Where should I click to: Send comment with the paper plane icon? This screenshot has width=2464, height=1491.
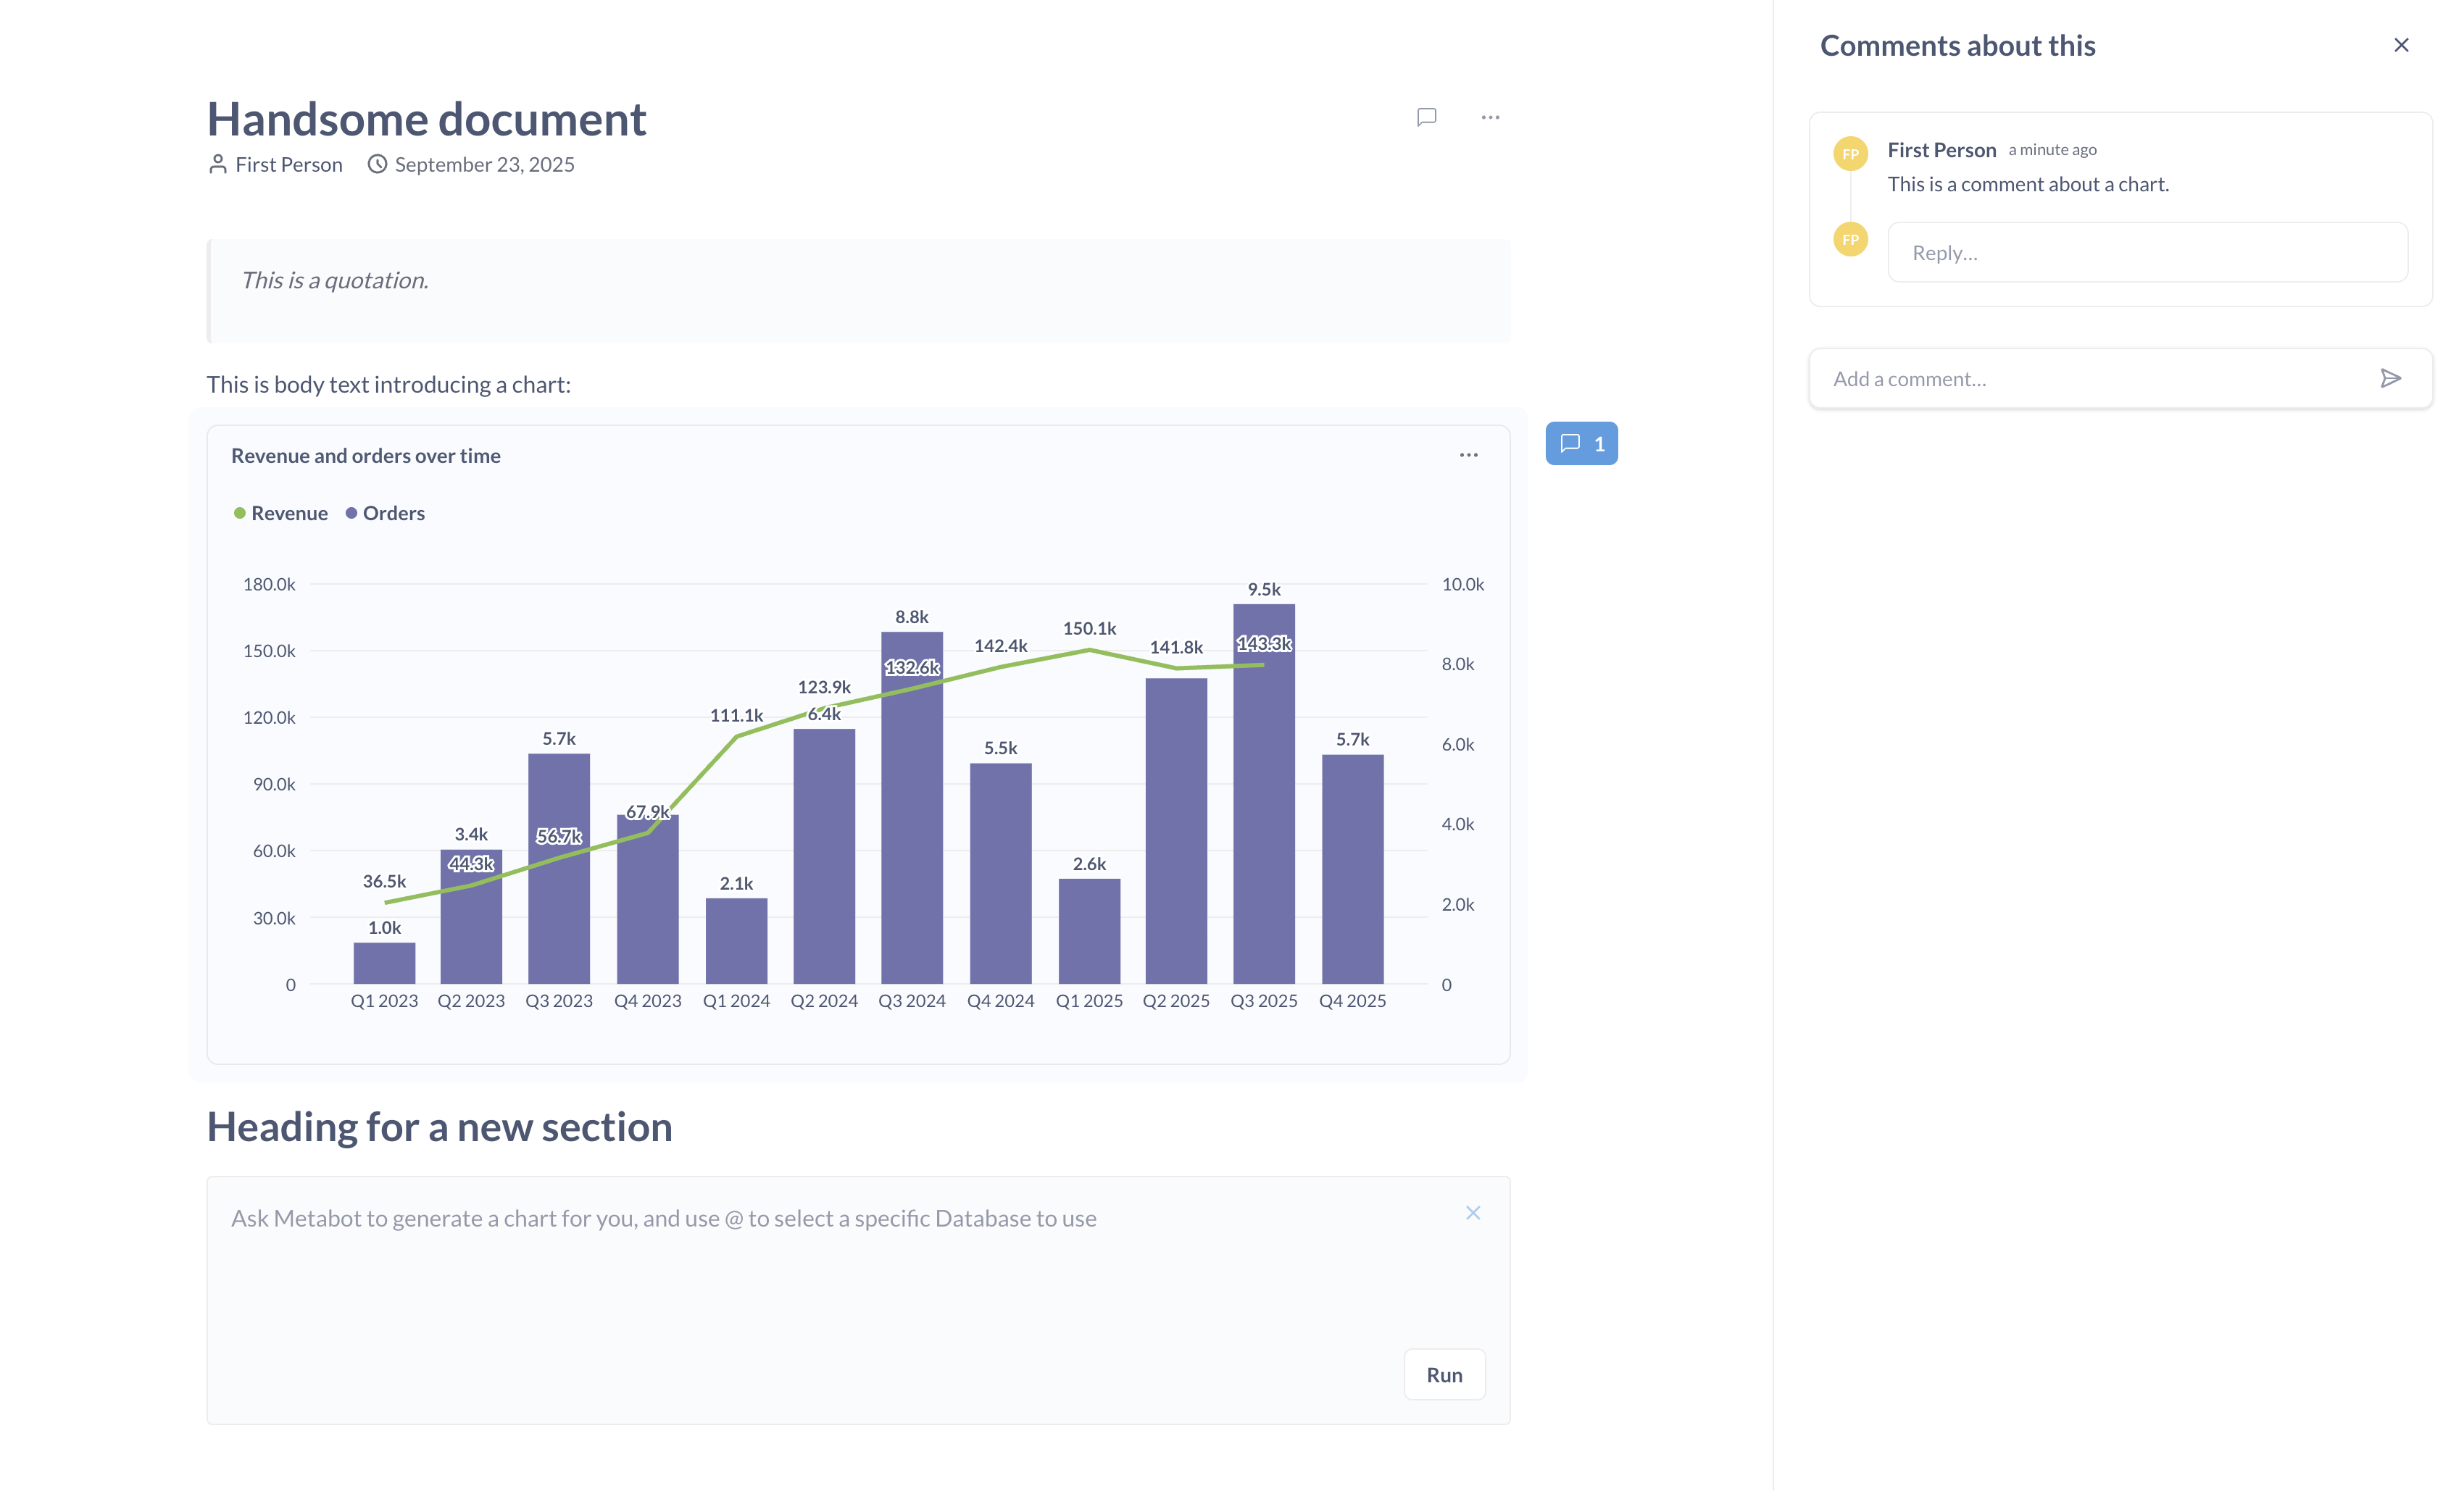2390,378
